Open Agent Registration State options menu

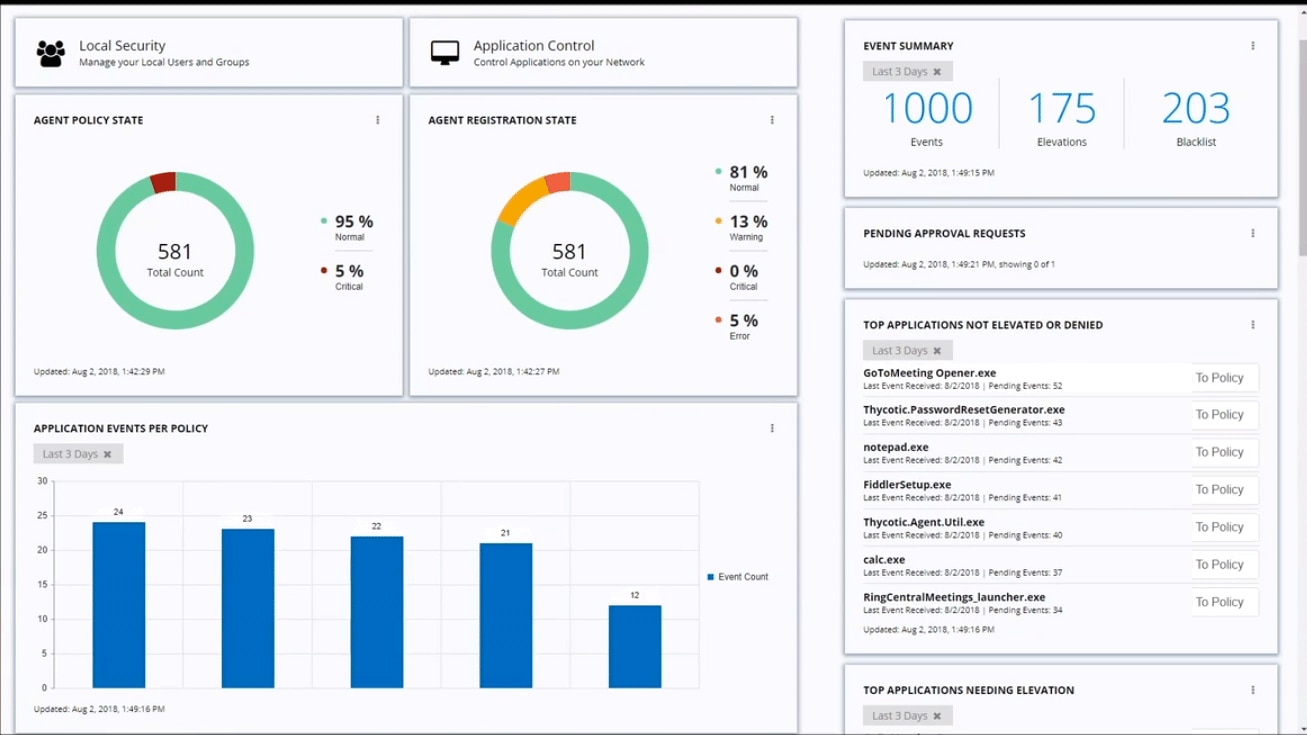click(x=772, y=119)
